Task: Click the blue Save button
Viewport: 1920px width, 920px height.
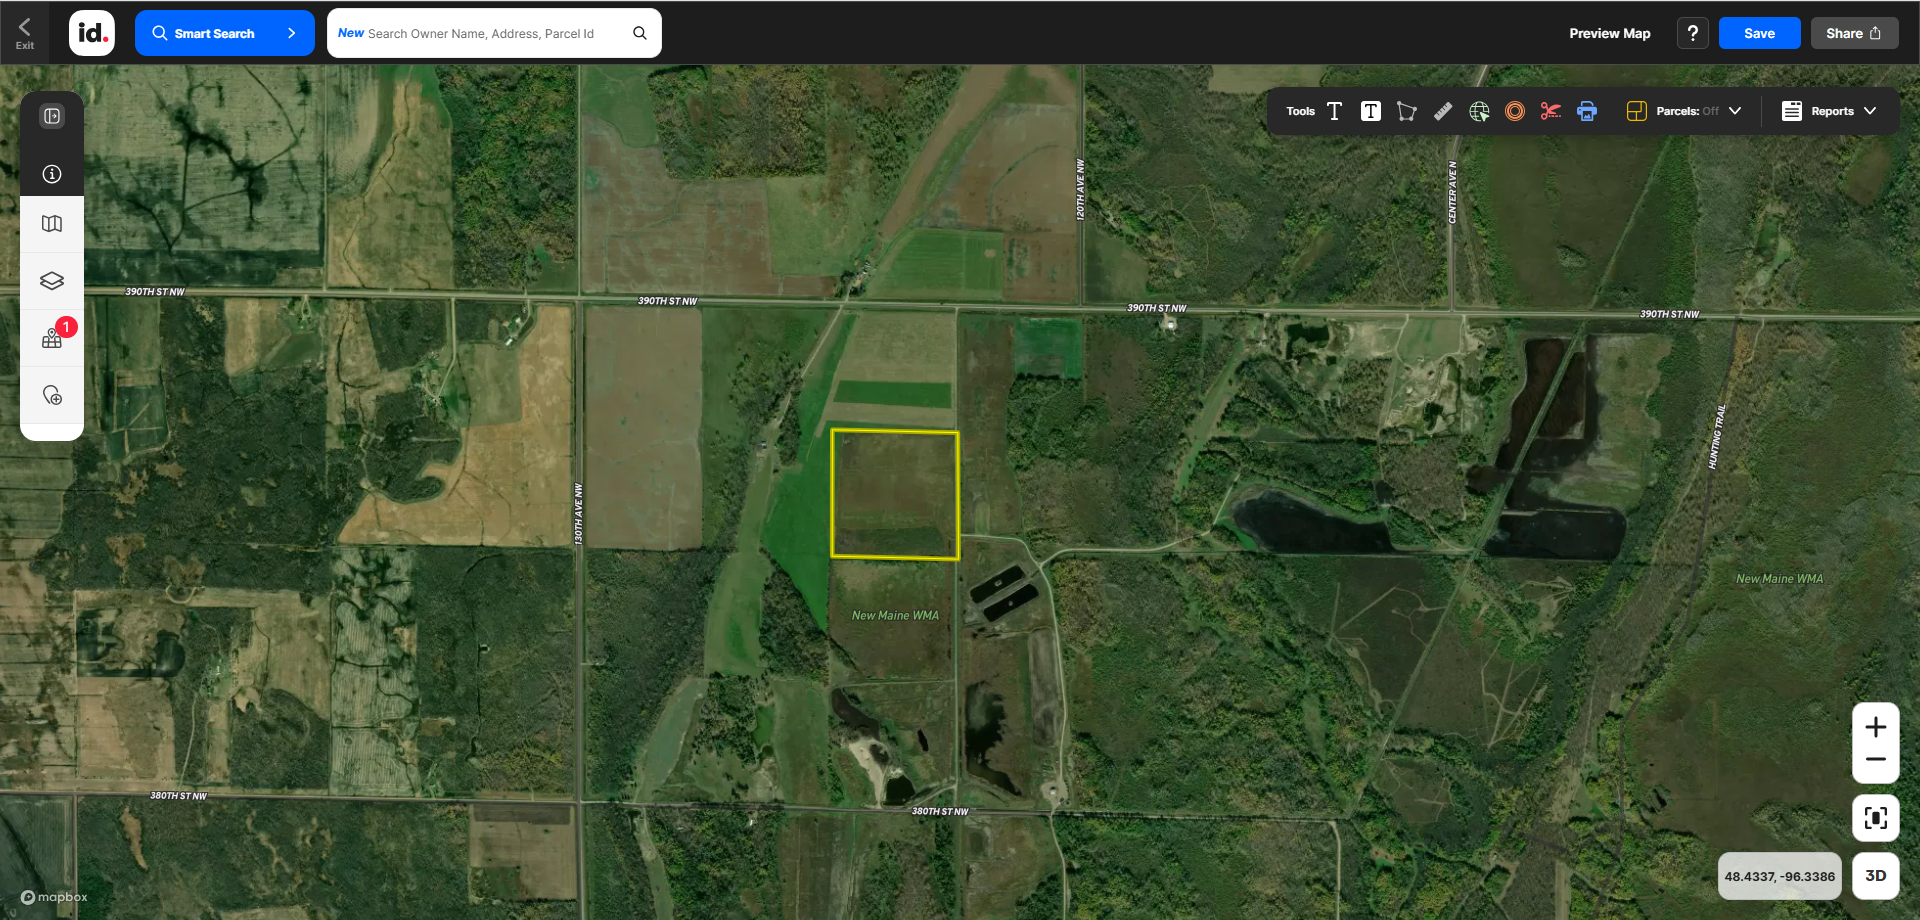Action: click(x=1759, y=33)
